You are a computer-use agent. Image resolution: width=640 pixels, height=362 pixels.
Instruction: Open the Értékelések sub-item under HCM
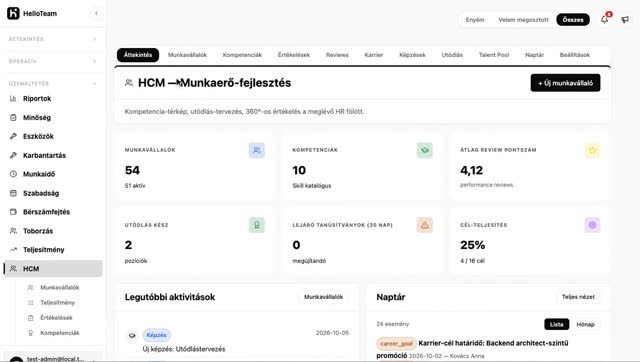(x=56, y=318)
